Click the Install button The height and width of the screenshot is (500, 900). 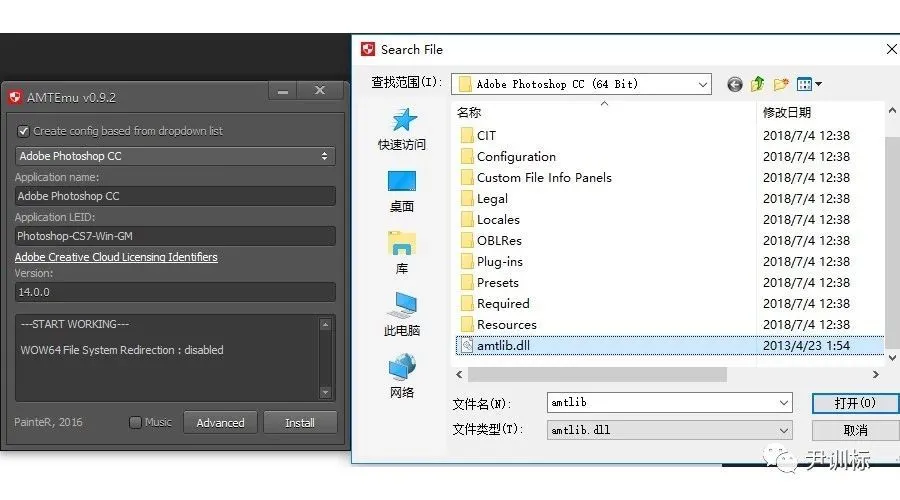[300, 423]
